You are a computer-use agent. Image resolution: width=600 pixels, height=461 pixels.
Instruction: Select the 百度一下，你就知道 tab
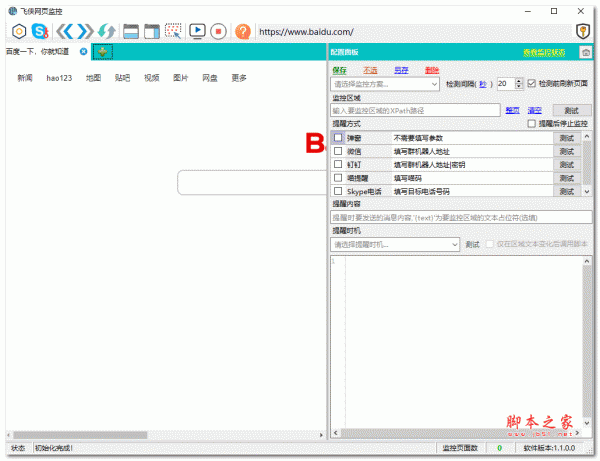pyautogui.click(x=38, y=51)
